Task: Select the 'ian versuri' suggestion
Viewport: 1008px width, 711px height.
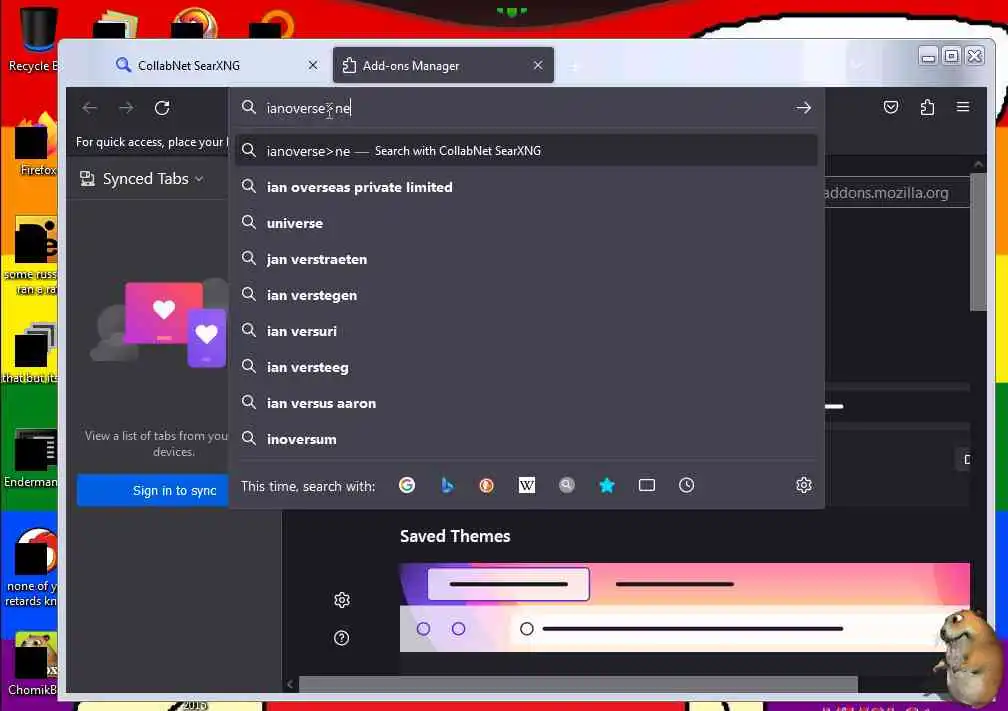Action: click(526, 331)
